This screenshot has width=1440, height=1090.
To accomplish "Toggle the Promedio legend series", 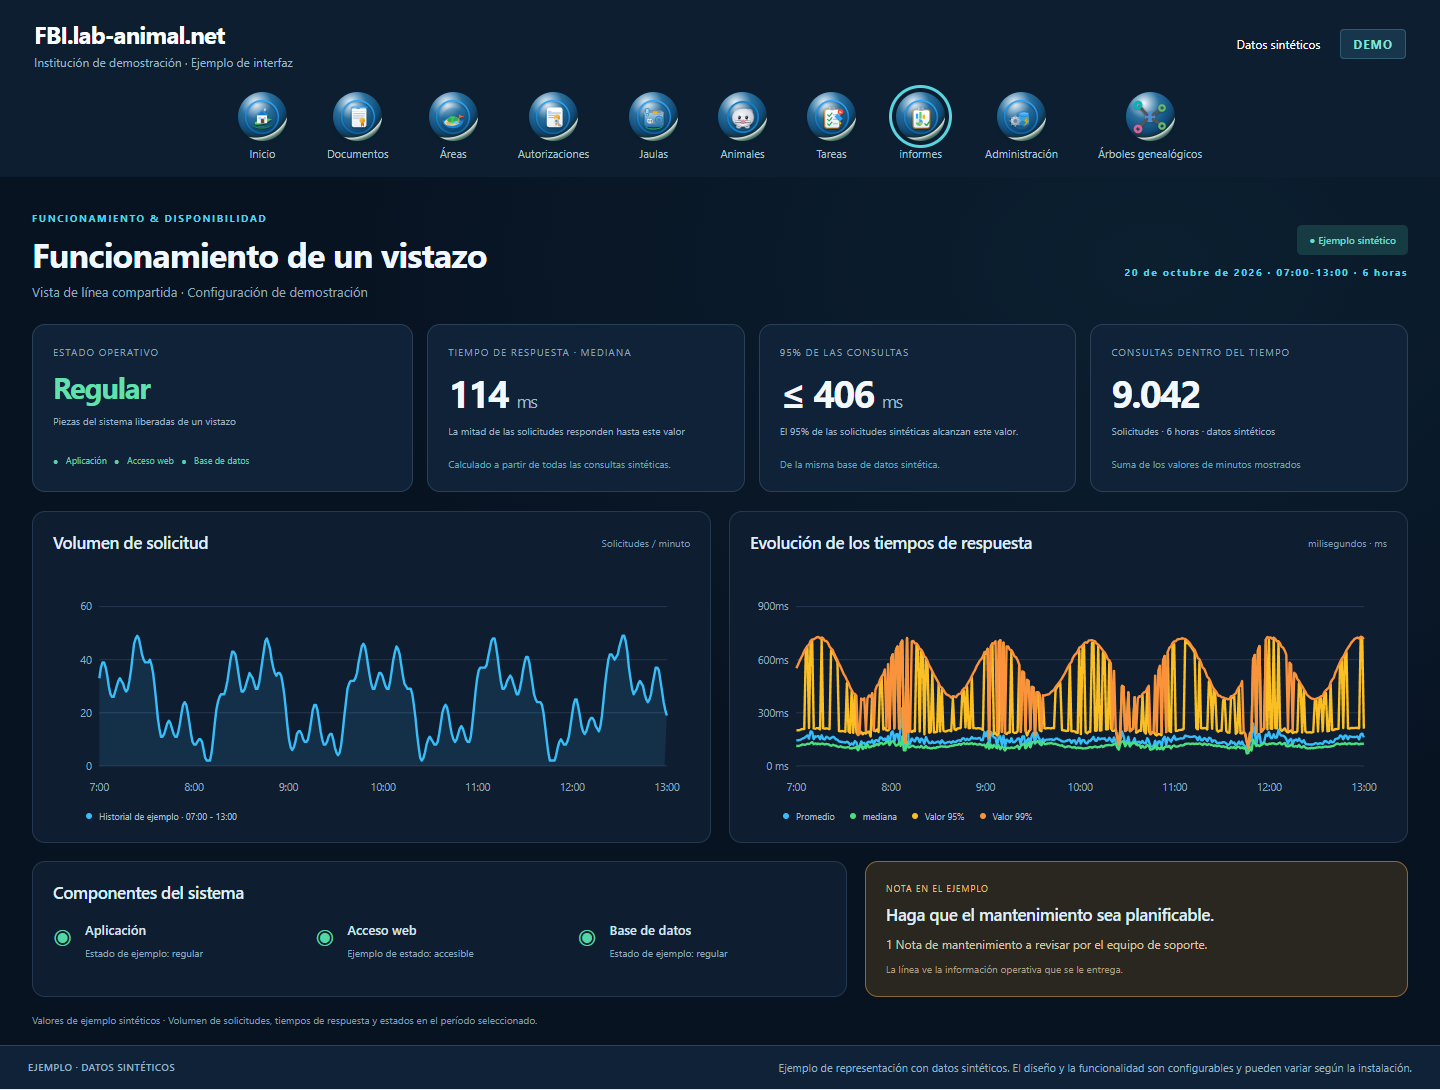I will [x=809, y=817].
